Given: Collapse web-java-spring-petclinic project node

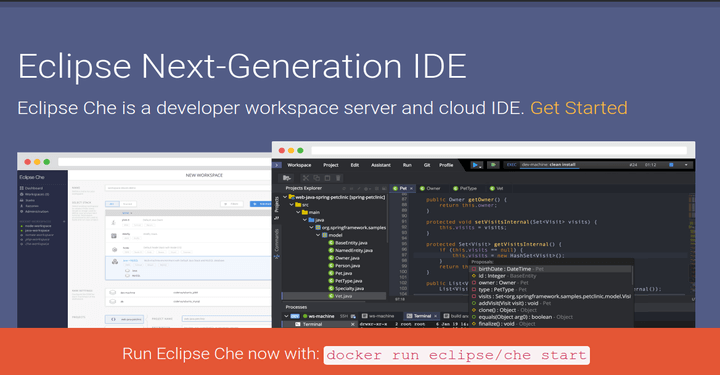Looking at the screenshot, I should tap(285, 197).
